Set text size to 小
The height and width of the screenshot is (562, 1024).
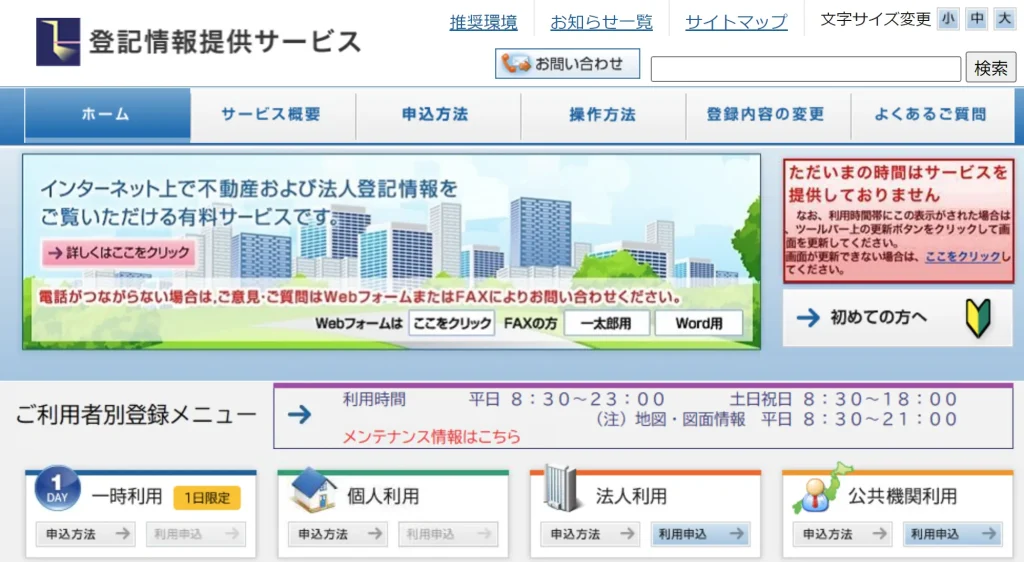(x=948, y=19)
